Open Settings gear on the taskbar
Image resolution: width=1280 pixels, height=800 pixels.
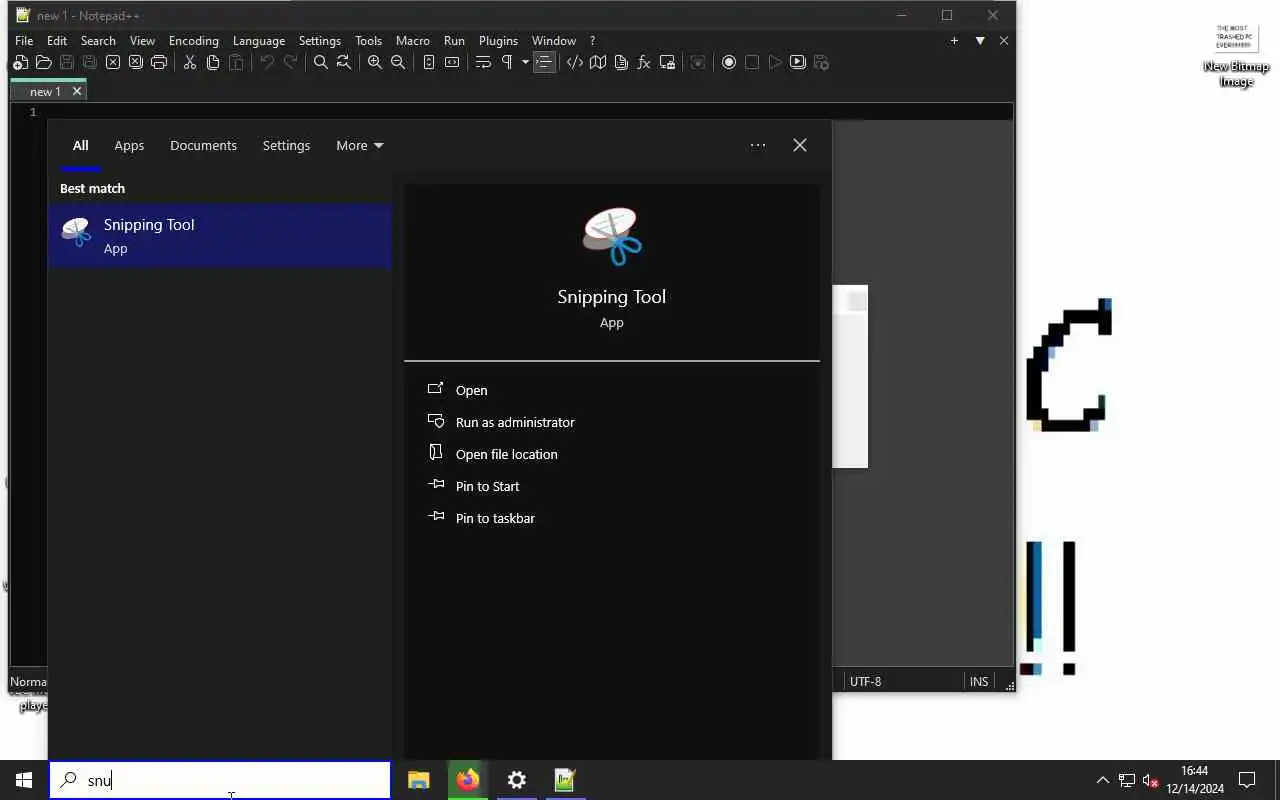click(x=517, y=780)
